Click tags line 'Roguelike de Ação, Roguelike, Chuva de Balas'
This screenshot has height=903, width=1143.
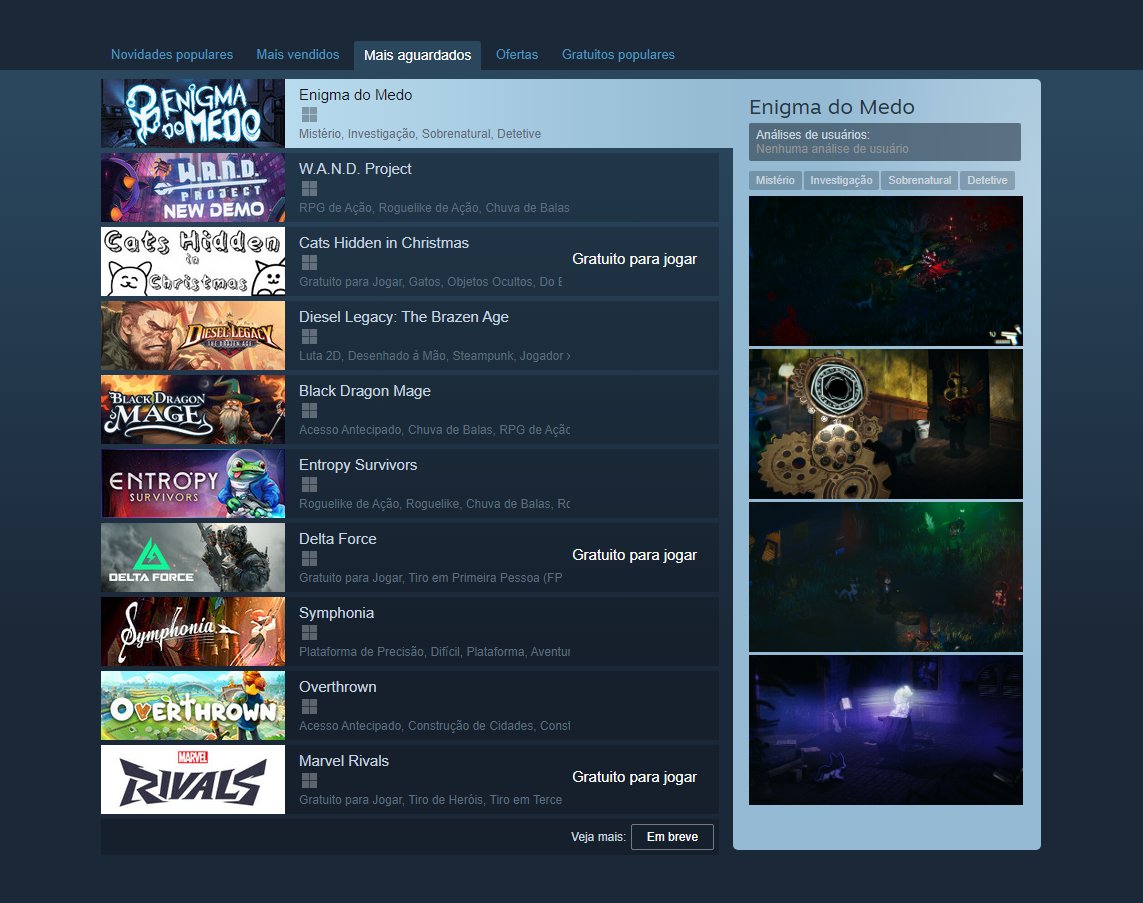click(x=434, y=504)
